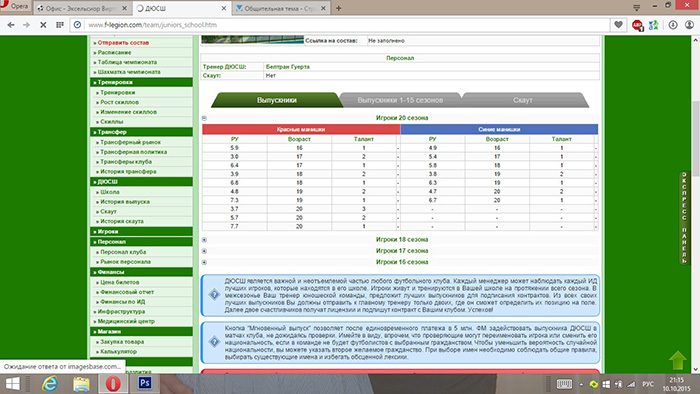Click the browser address bar
700x394 pixels.
[339, 25]
